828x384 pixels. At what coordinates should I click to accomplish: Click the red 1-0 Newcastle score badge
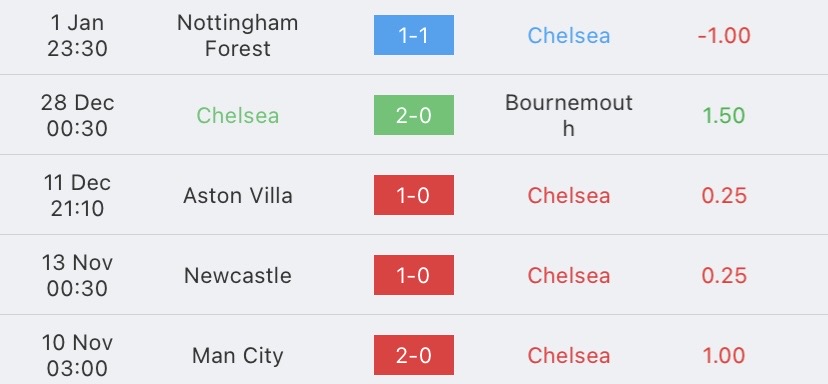coord(413,275)
